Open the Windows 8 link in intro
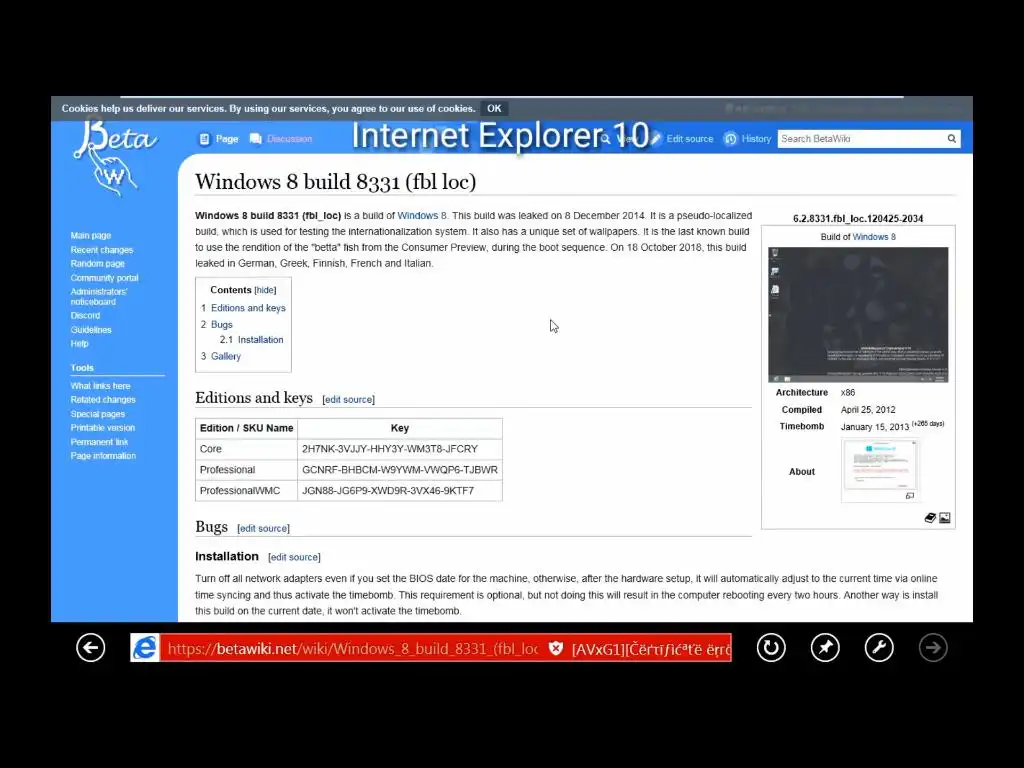Screen dimensions: 1024x768 coord(422,216)
